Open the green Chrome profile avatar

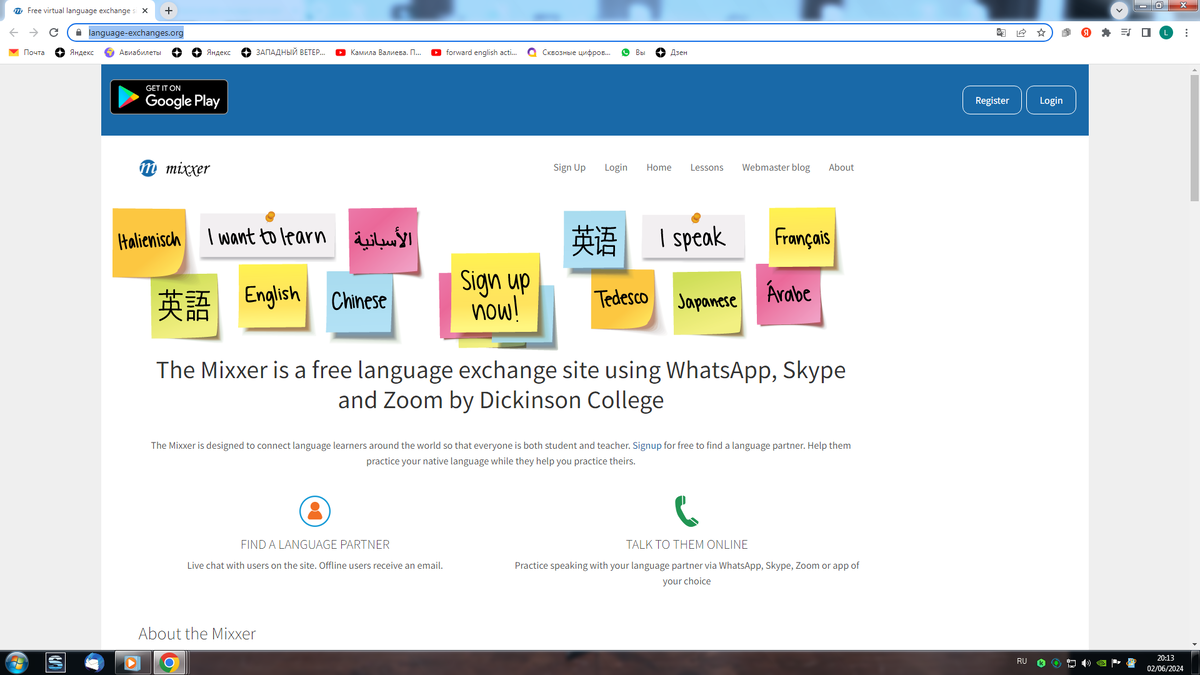tap(1166, 32)
